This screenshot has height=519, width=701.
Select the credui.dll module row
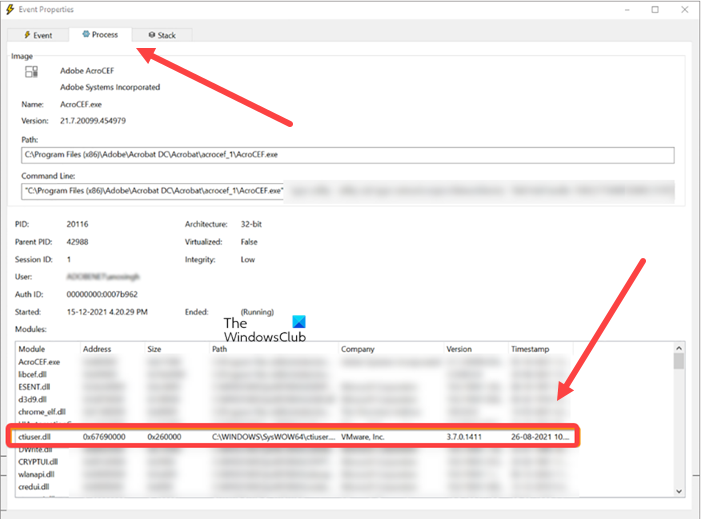[295, 487]
